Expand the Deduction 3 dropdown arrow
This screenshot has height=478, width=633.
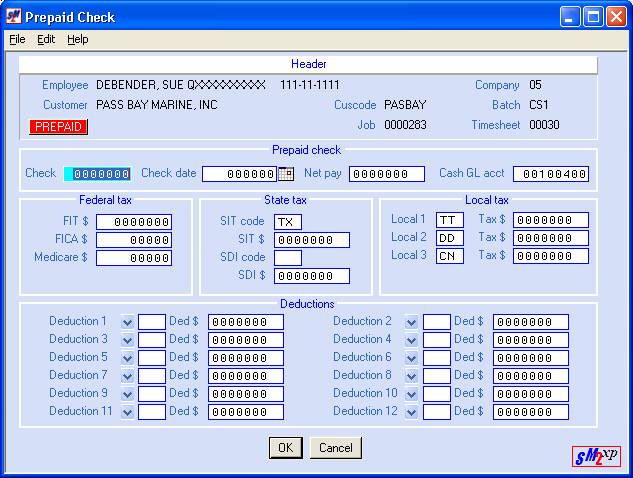(x=127, y=340)
